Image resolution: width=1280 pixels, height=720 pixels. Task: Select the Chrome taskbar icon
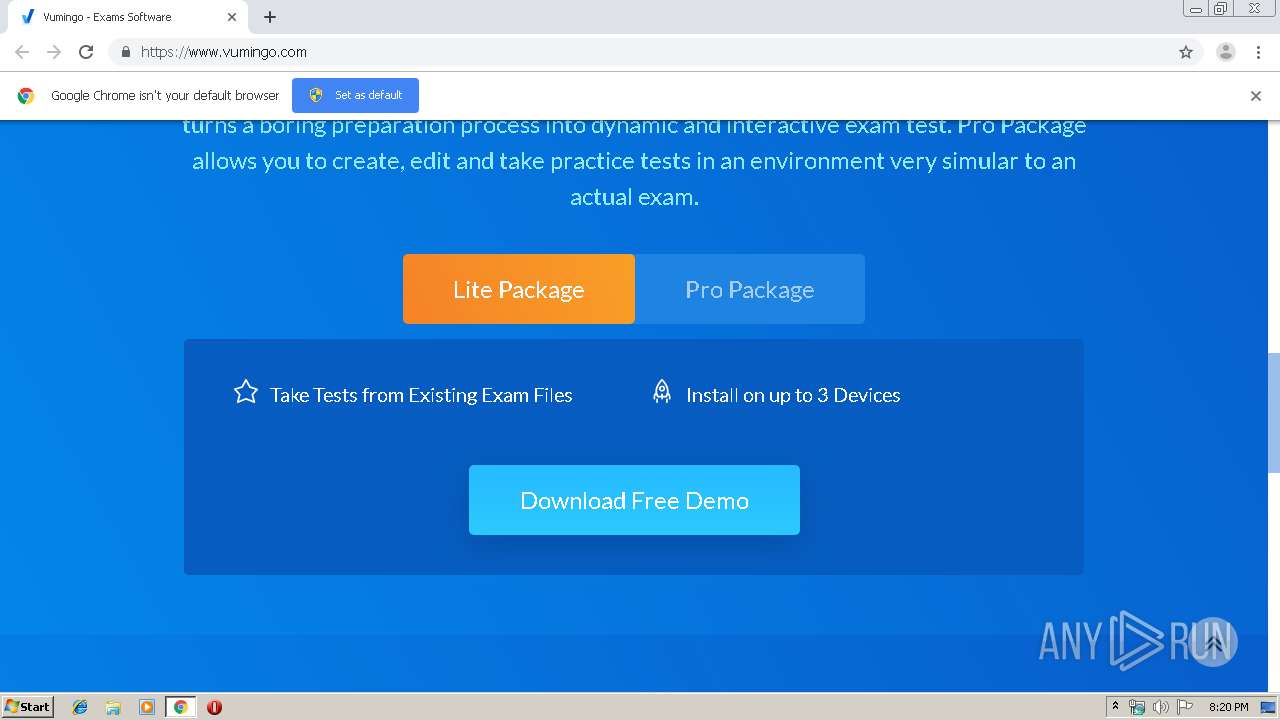click(x=180, y=707)
